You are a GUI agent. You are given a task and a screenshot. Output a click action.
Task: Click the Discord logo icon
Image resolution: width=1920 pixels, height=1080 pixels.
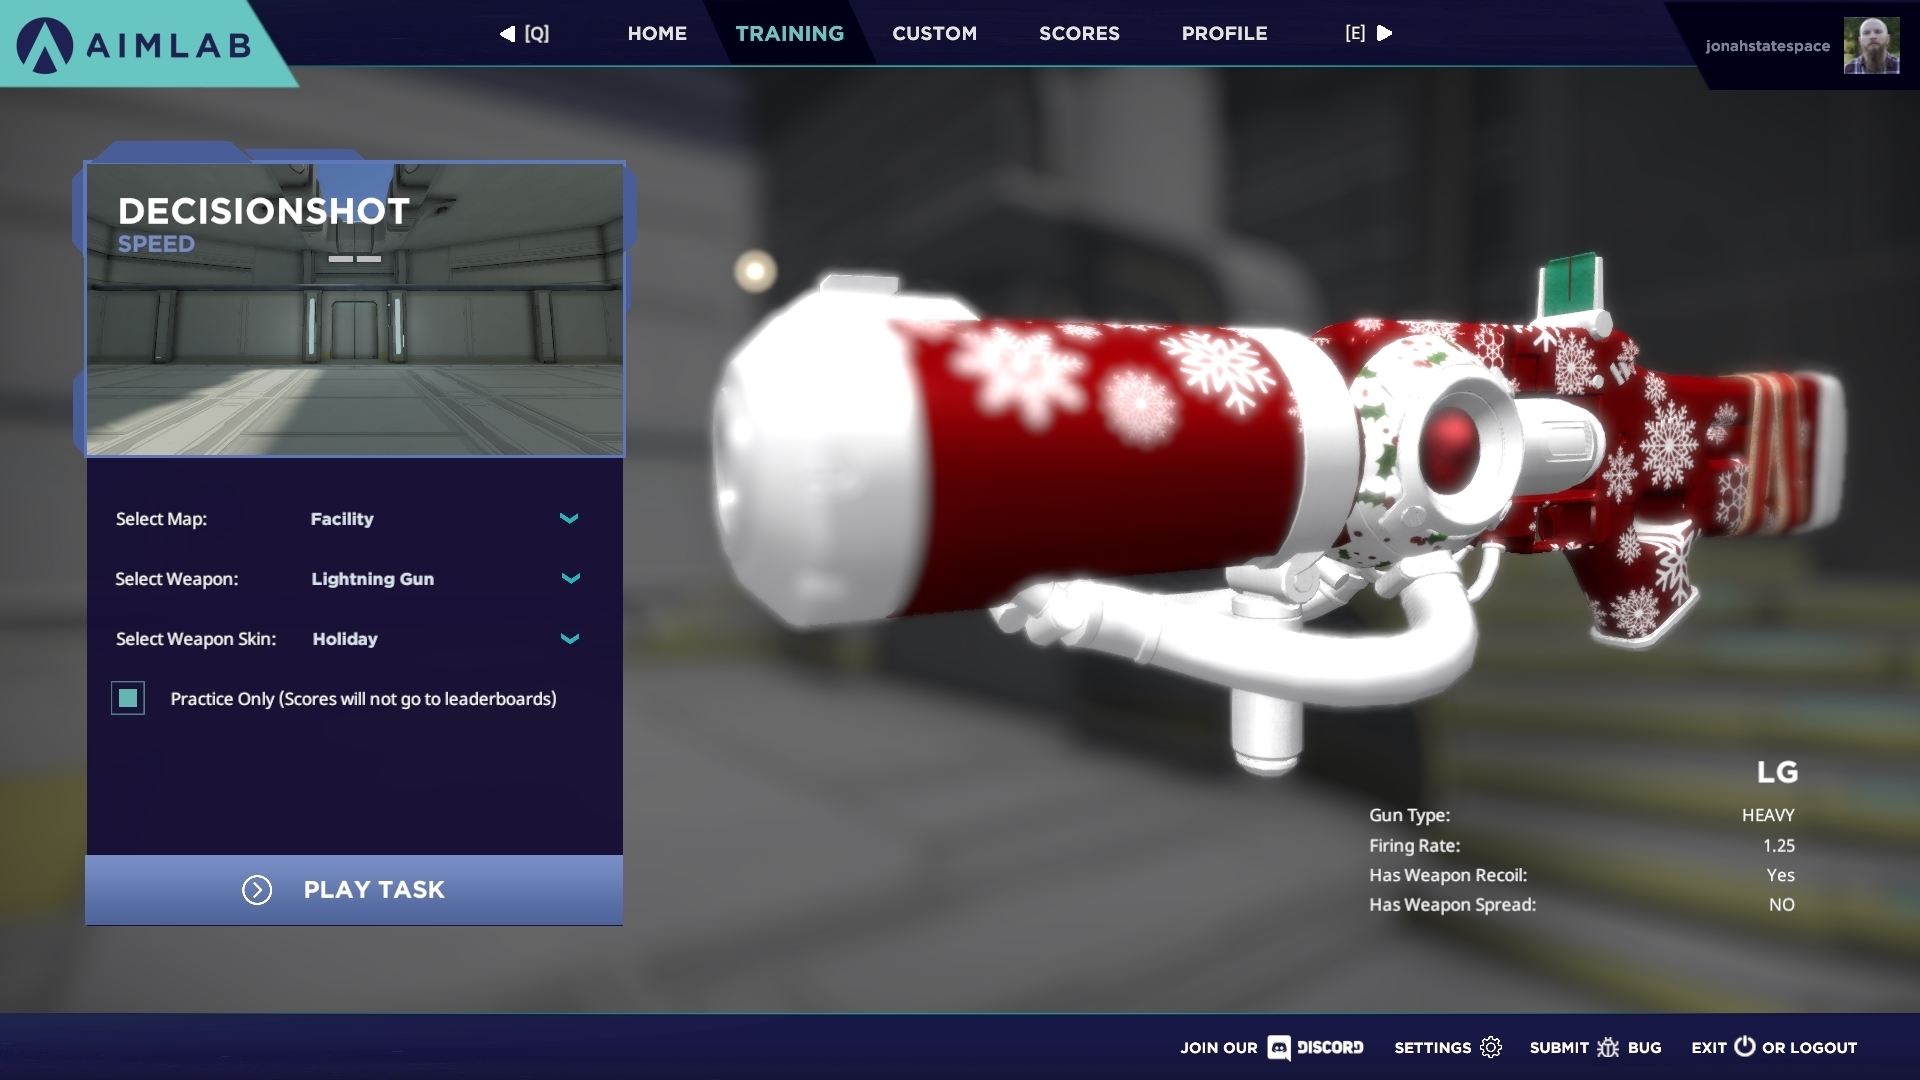[x=1279, y=1047]
